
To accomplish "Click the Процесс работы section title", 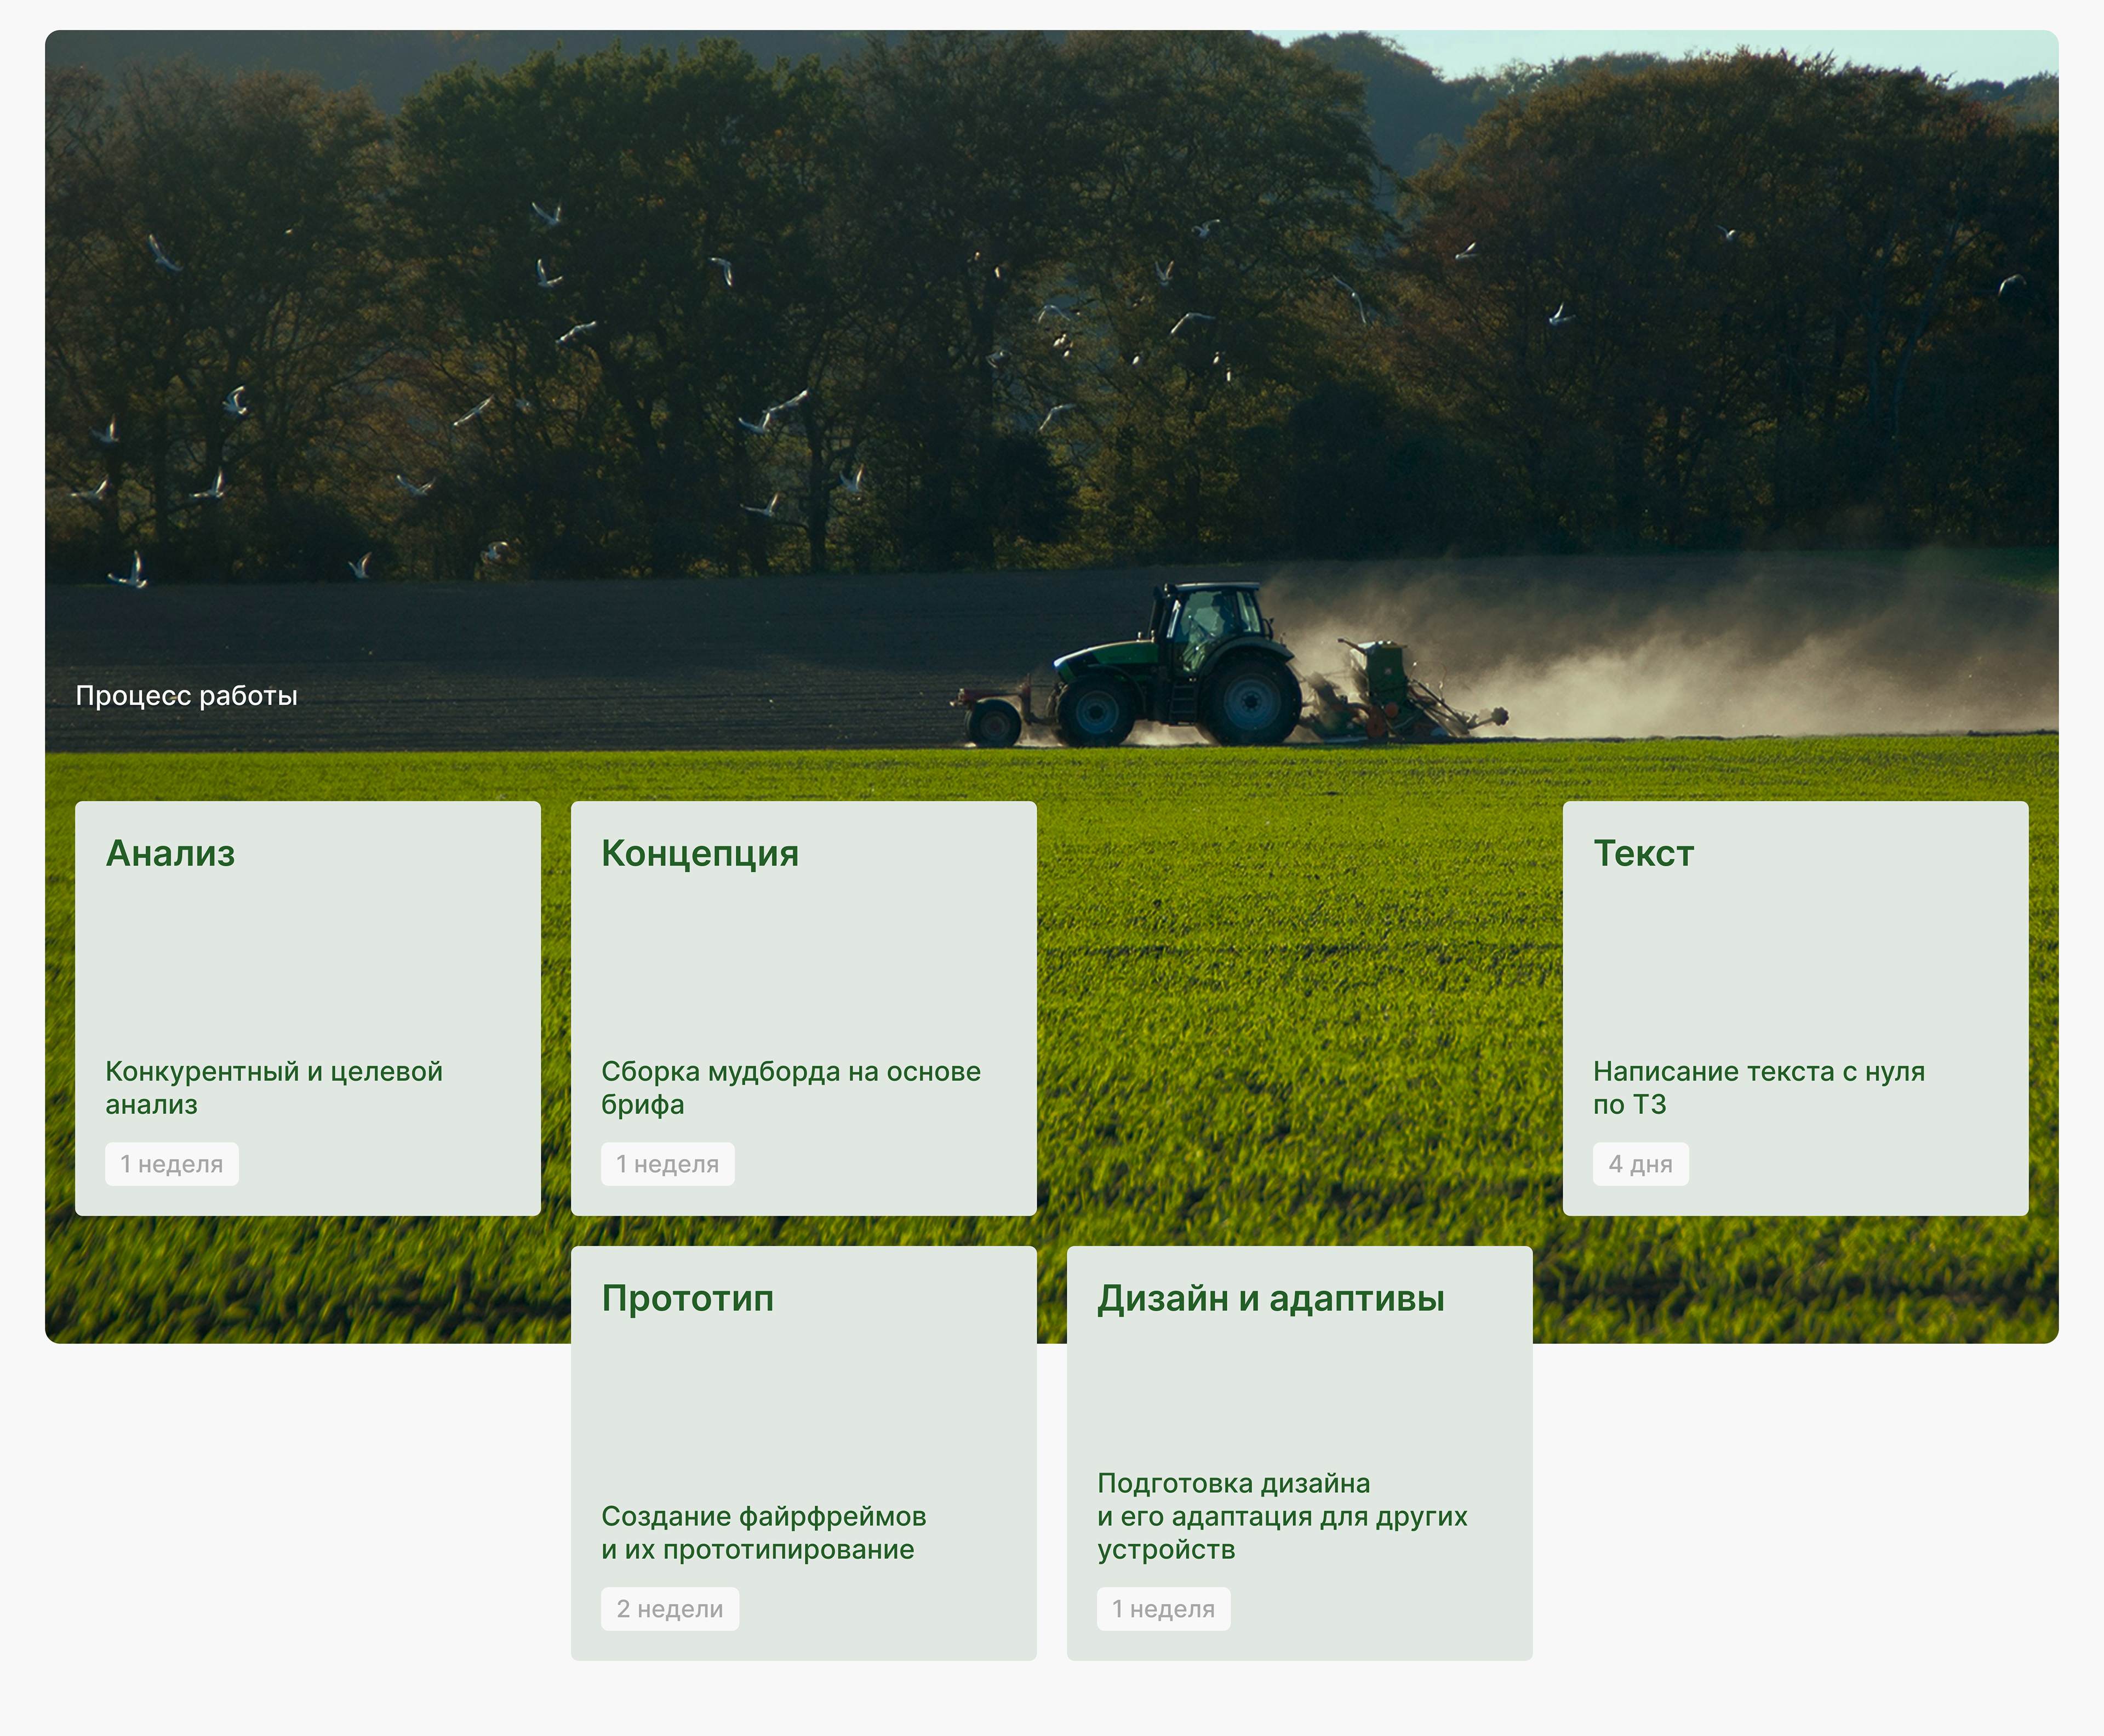I will click(x=186, y=695).
